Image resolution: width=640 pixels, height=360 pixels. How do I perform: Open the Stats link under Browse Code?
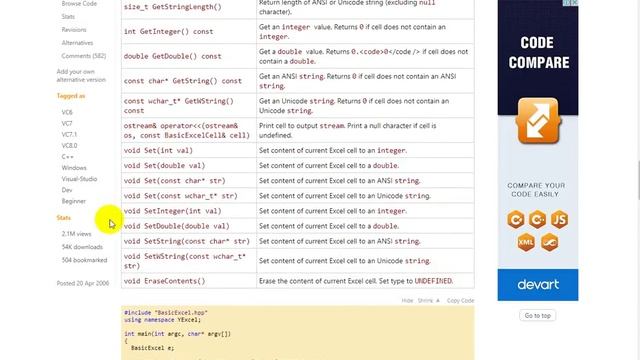click(x=68, y=17)
